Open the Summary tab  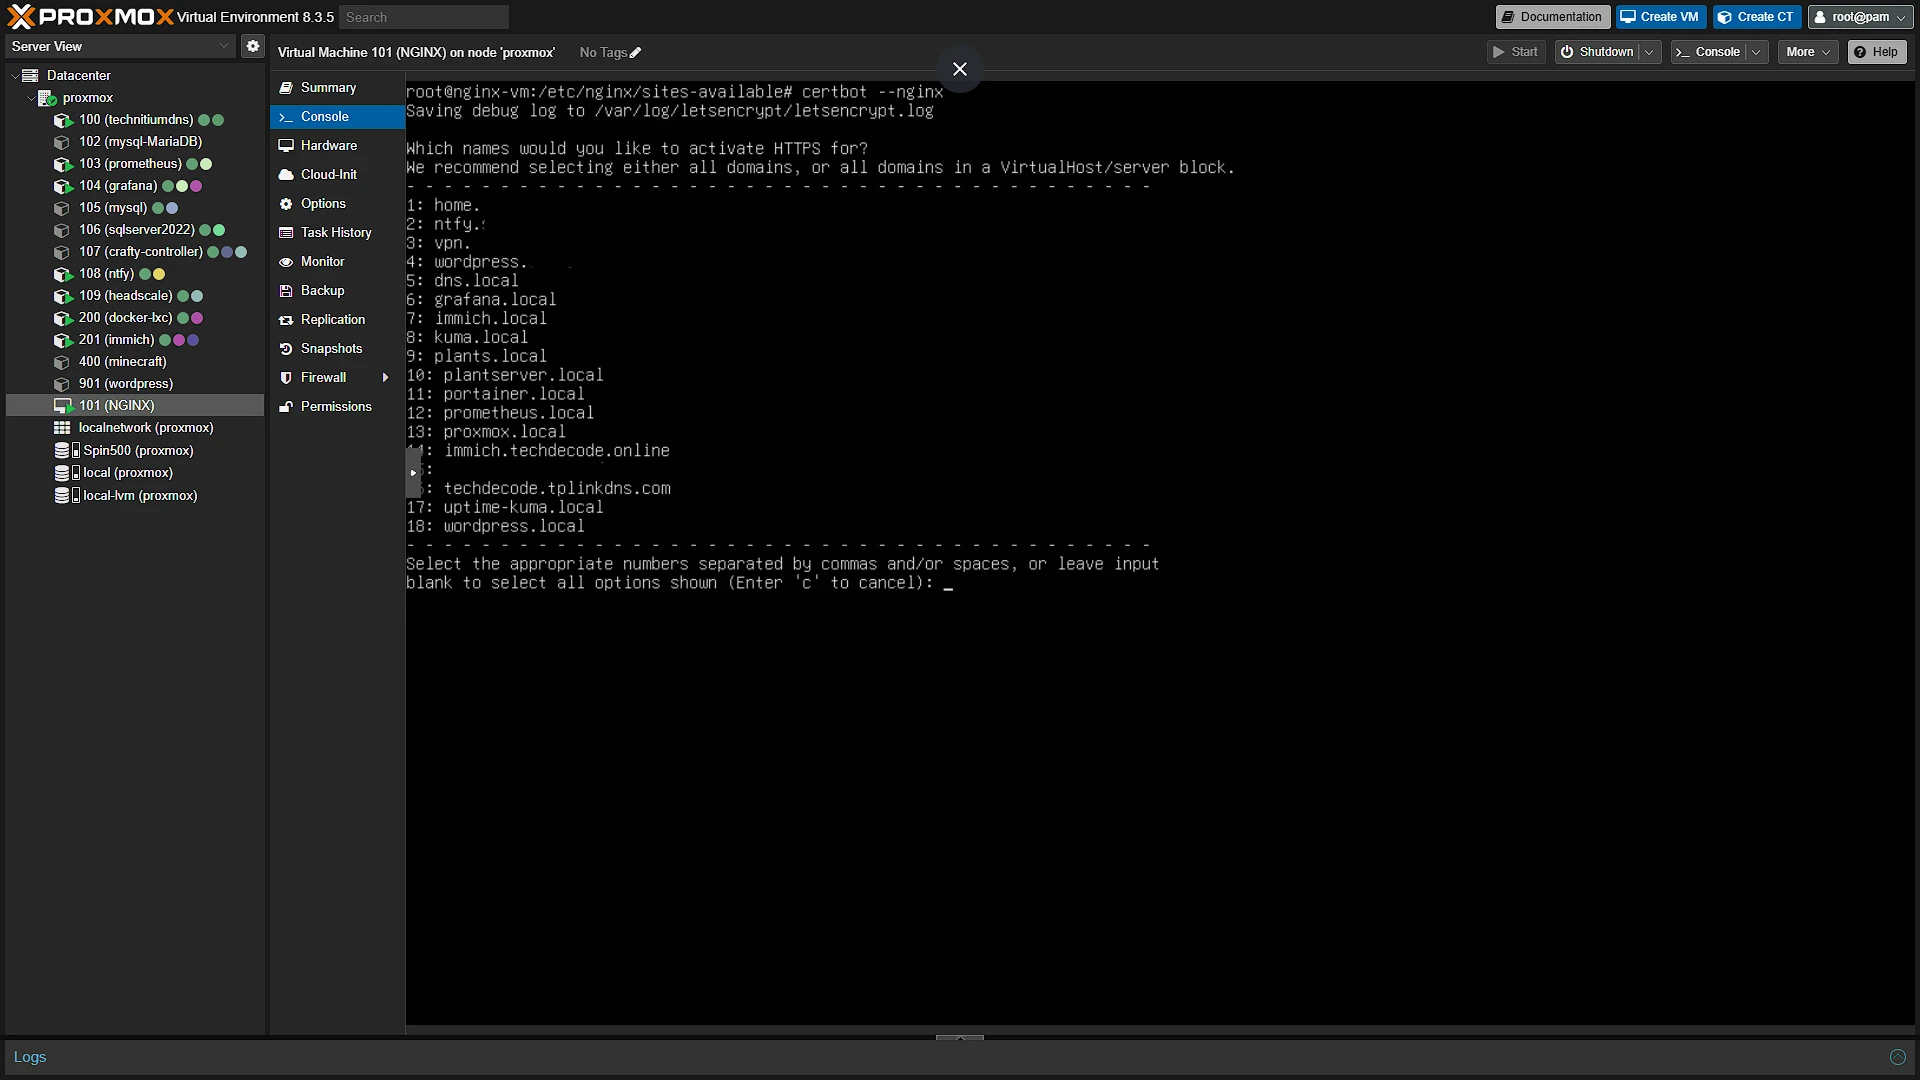click(337, 88)
